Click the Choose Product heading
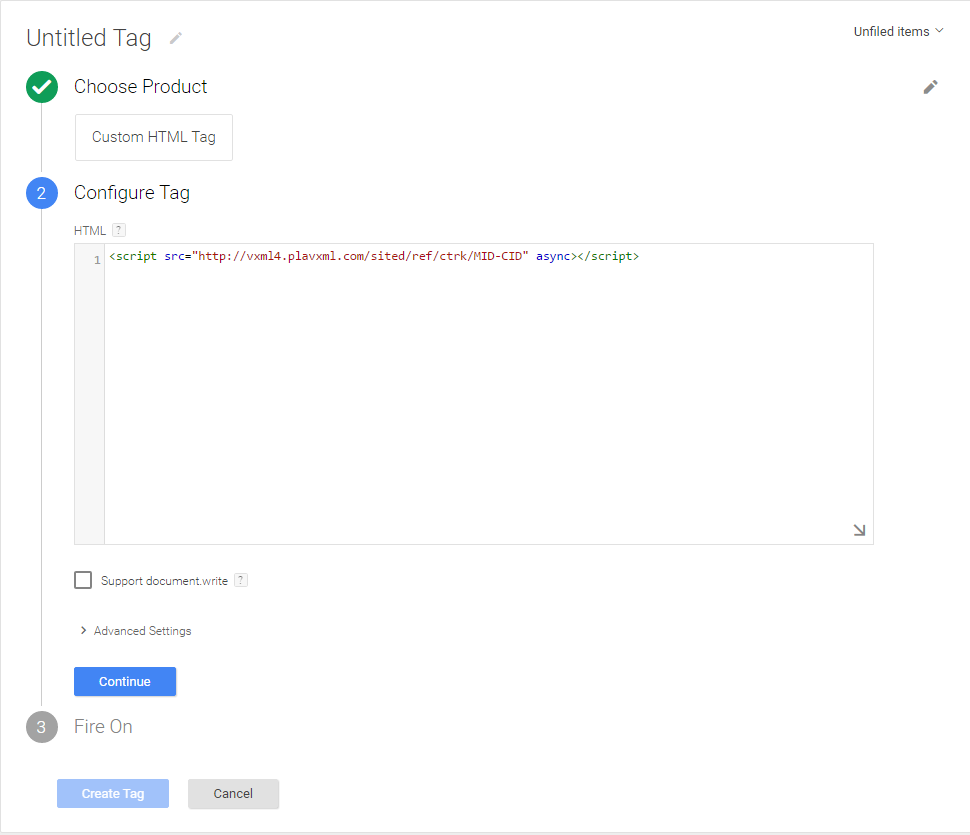 tap(140, 87)
